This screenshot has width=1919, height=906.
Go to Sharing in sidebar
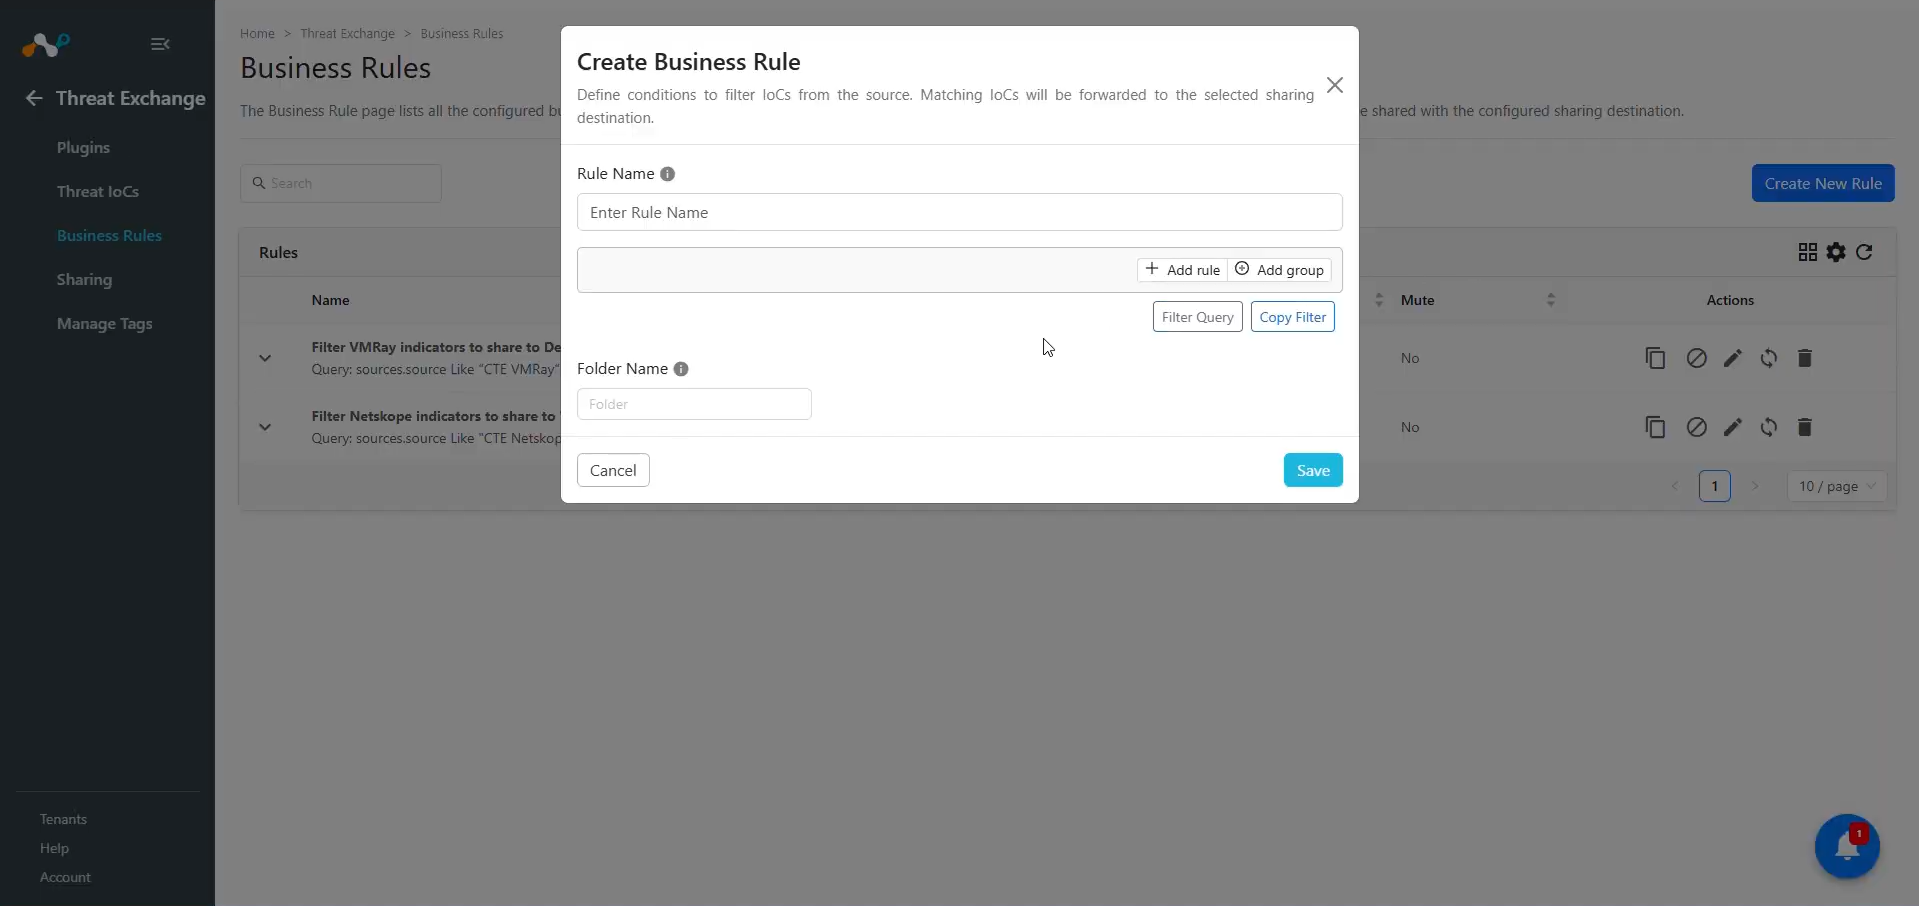pyautogui.click(x=84, y=280)
